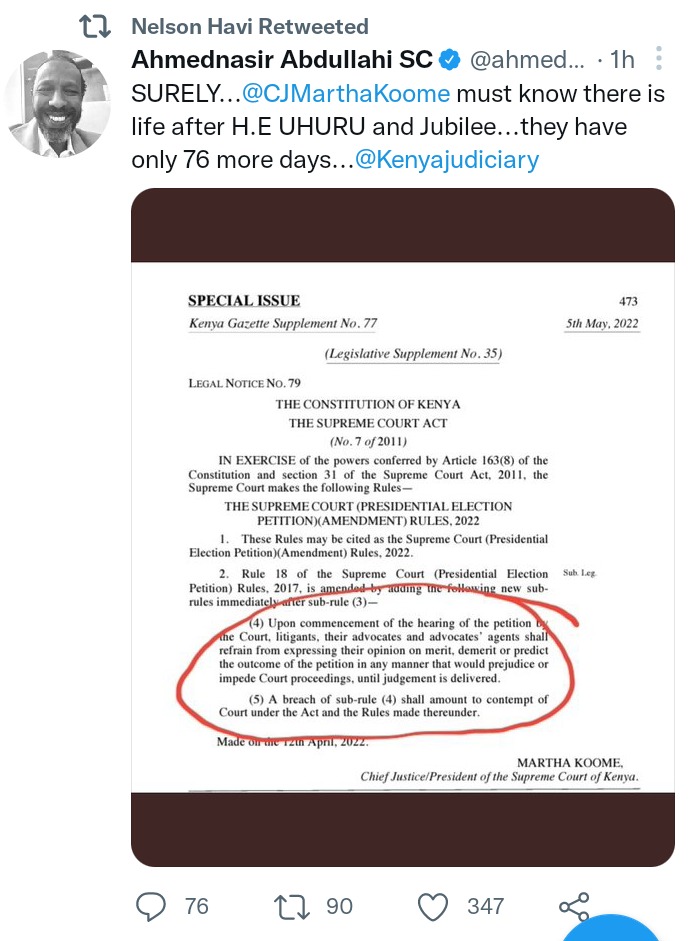Click the retweet arrows beside Nelson Havi

tap(95, 26)
